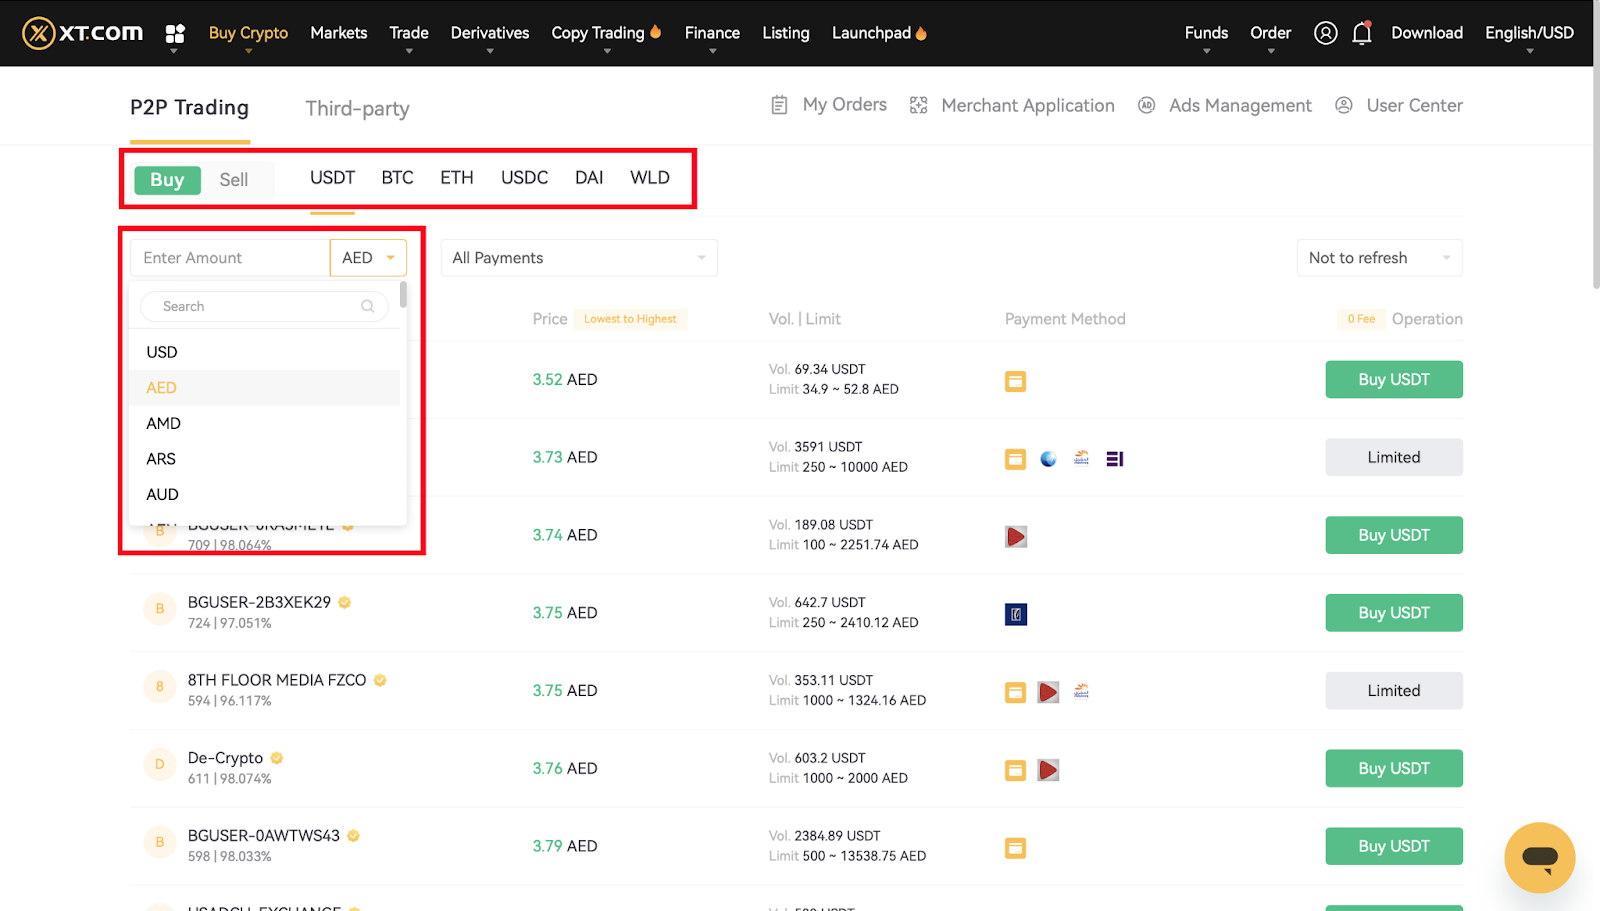The image size is (1600, 911).
Task: Expand the All Payments dropdown
Action: 579,258
